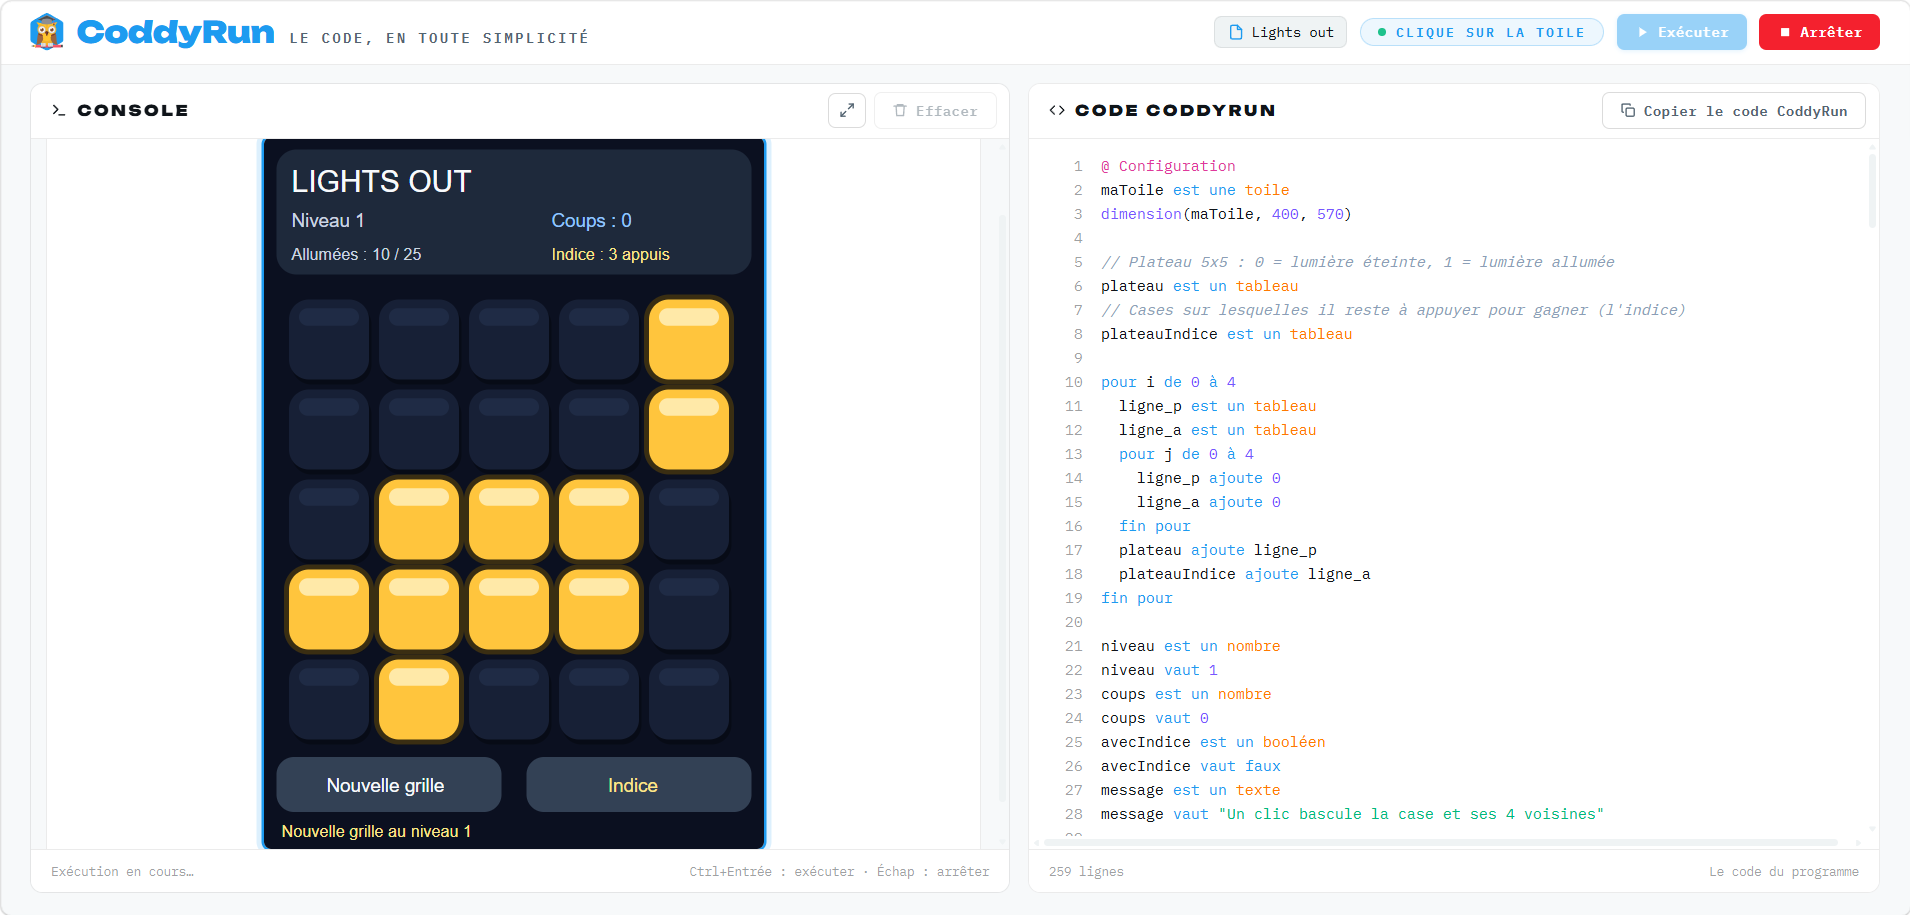Click code line 'avecIndice vaut faux'

[1190, 766]
